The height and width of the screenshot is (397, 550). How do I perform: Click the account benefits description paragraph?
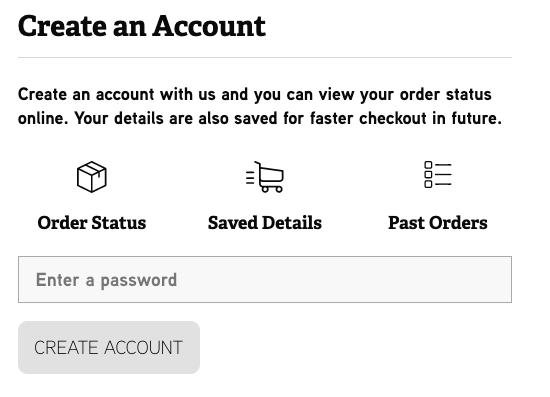[x=260, y=106]
